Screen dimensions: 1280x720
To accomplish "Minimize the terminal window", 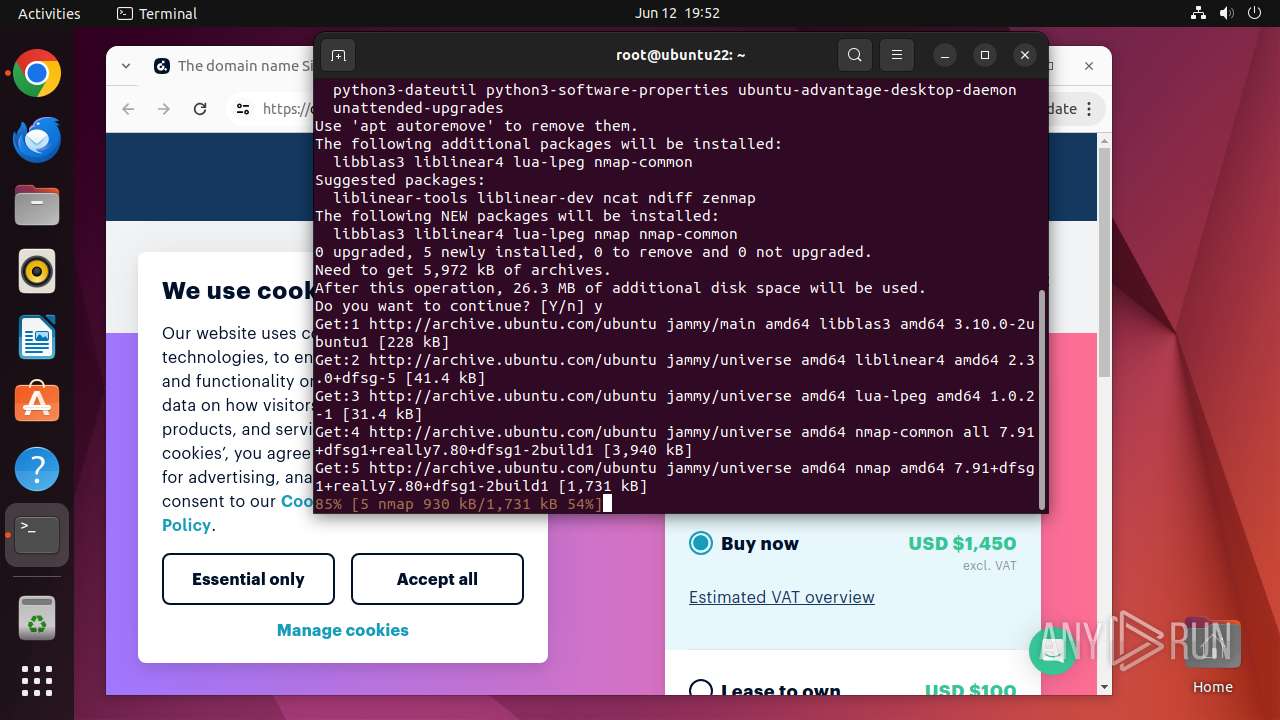I will [945, 55].
